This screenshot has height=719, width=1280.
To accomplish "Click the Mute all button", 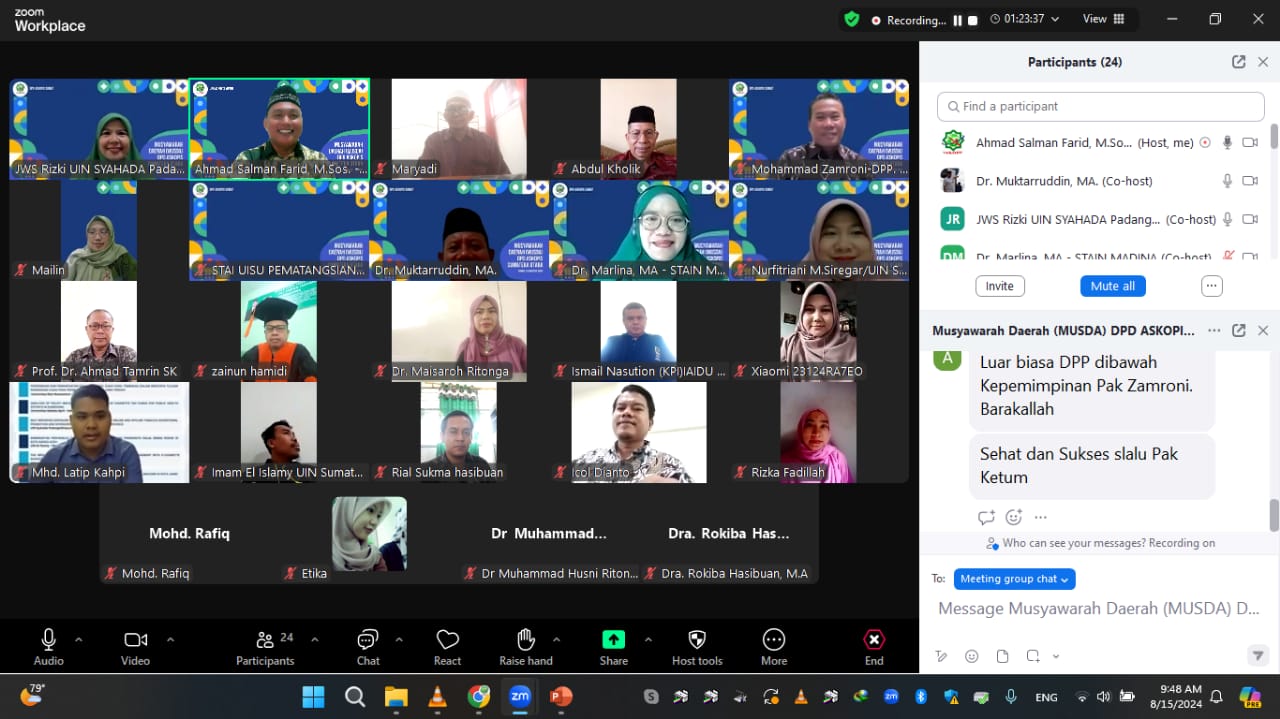I will click(x=1112, y=286).
